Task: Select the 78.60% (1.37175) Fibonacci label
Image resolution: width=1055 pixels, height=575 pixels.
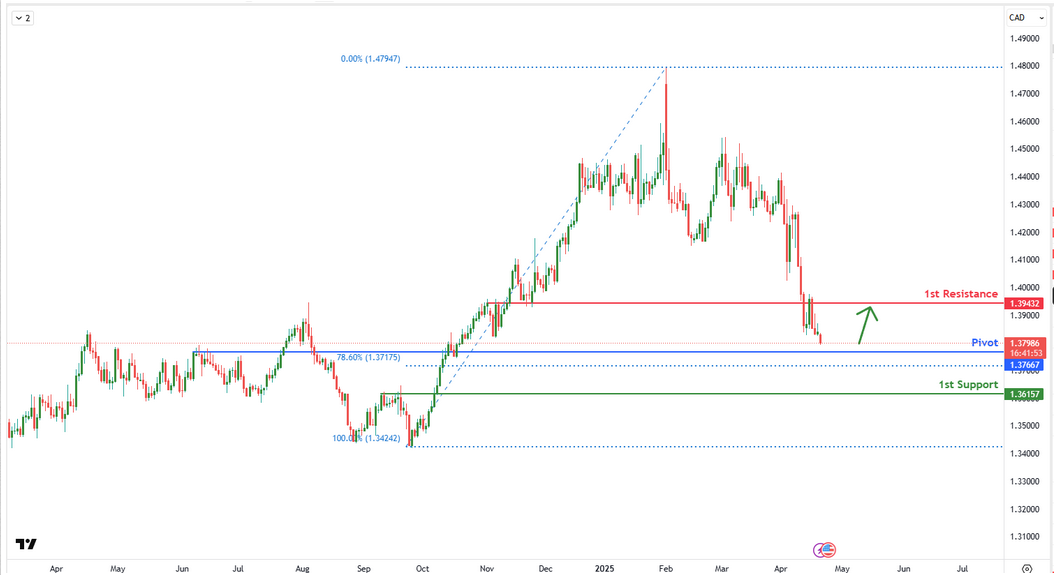Action: click(368, 358)
